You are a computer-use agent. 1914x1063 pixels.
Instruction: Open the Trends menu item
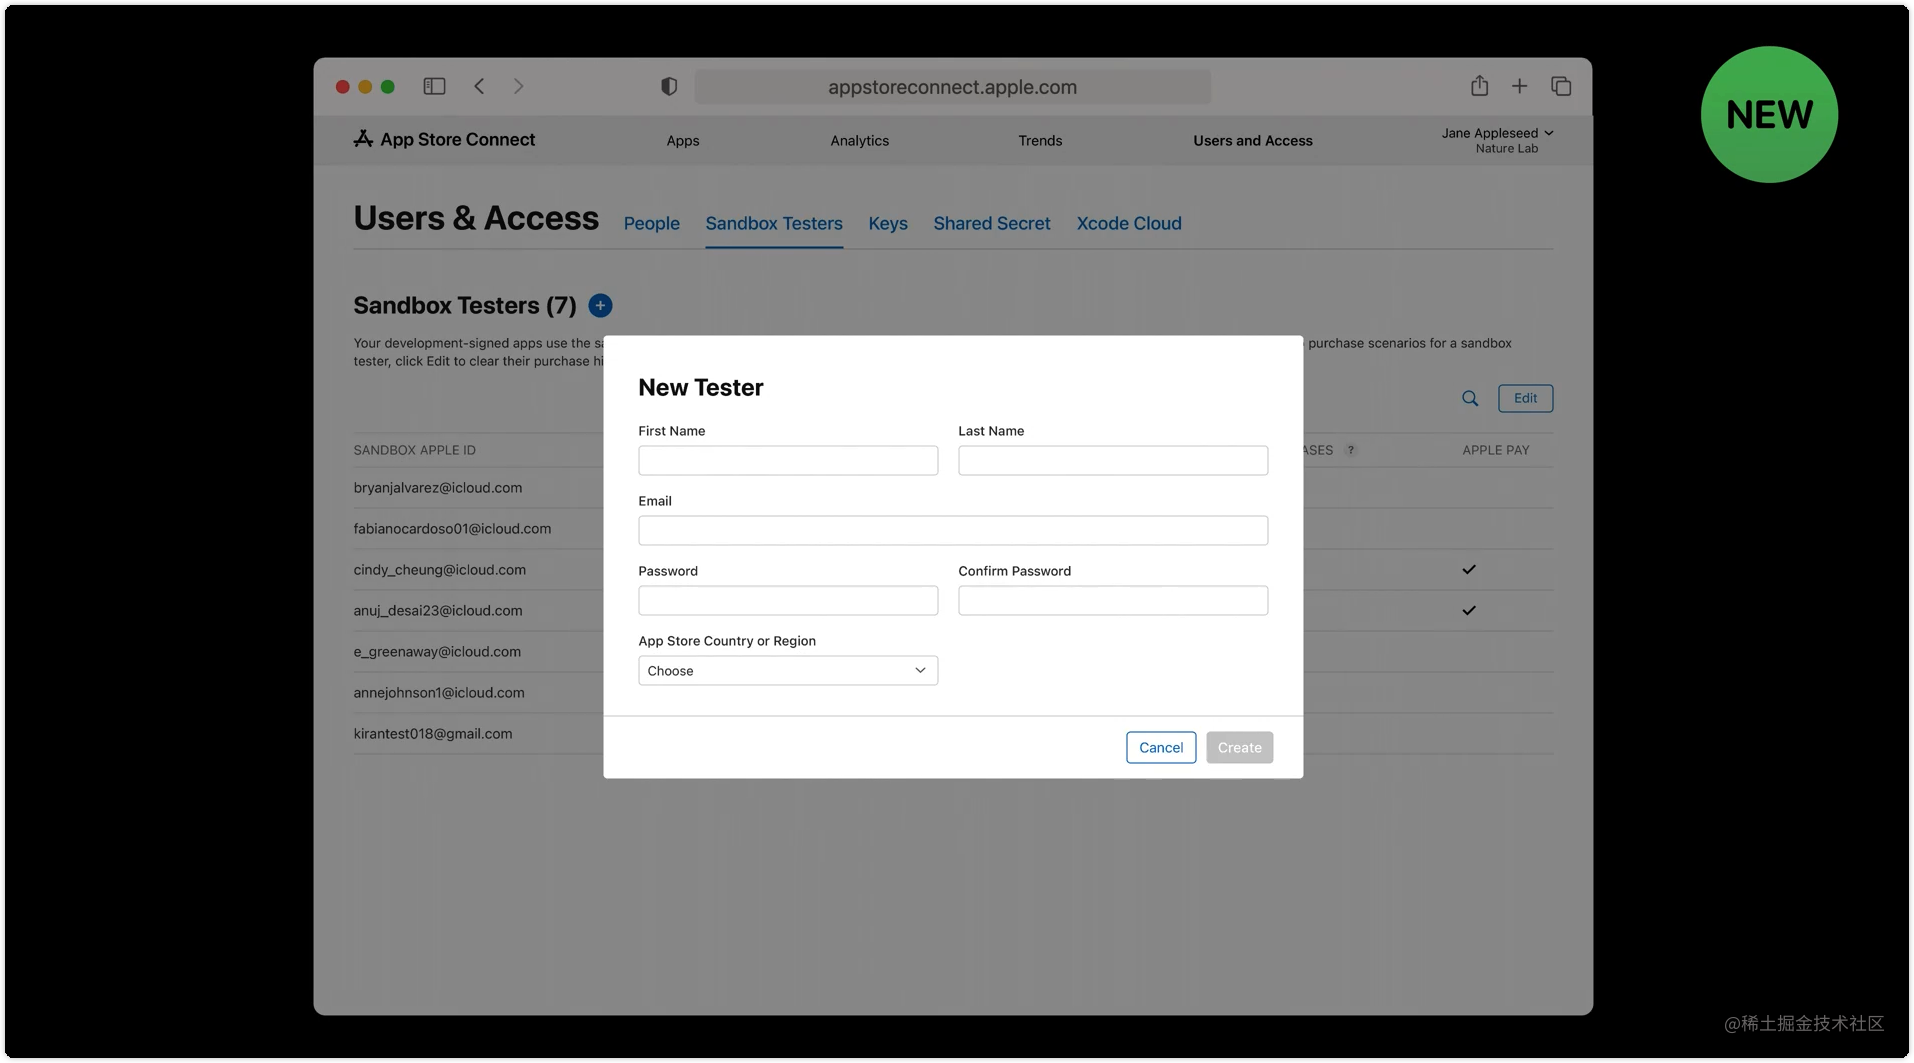pos(1040,141)
